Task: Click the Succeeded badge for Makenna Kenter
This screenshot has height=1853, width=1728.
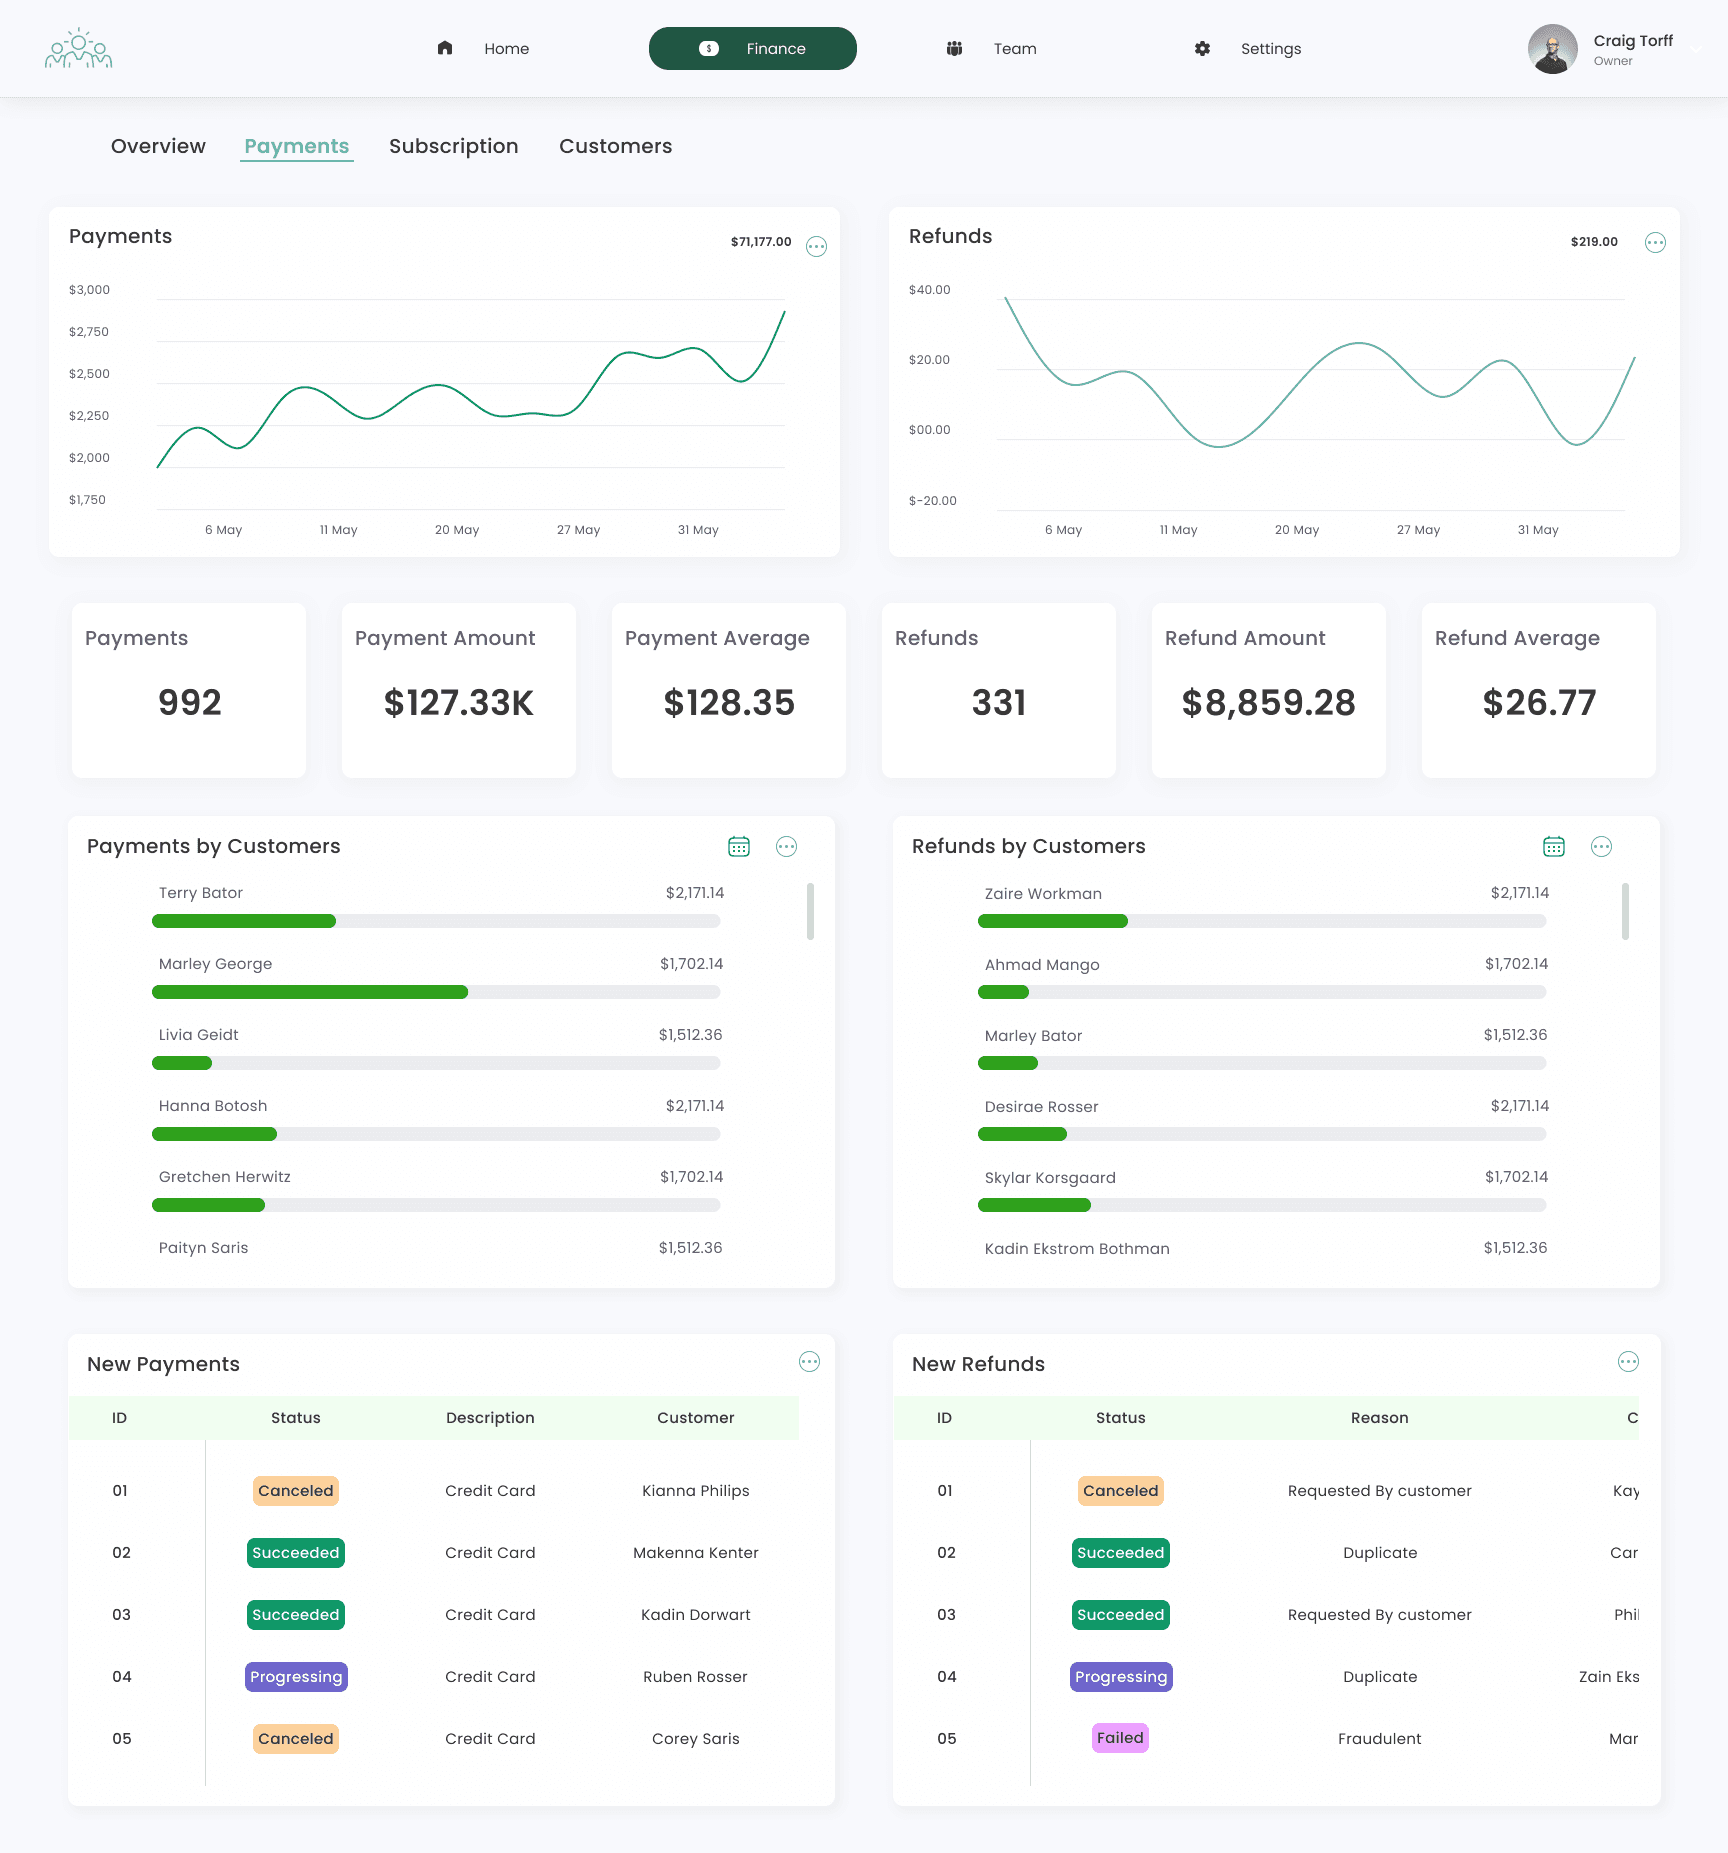Action: click(x=296, y=1553)
